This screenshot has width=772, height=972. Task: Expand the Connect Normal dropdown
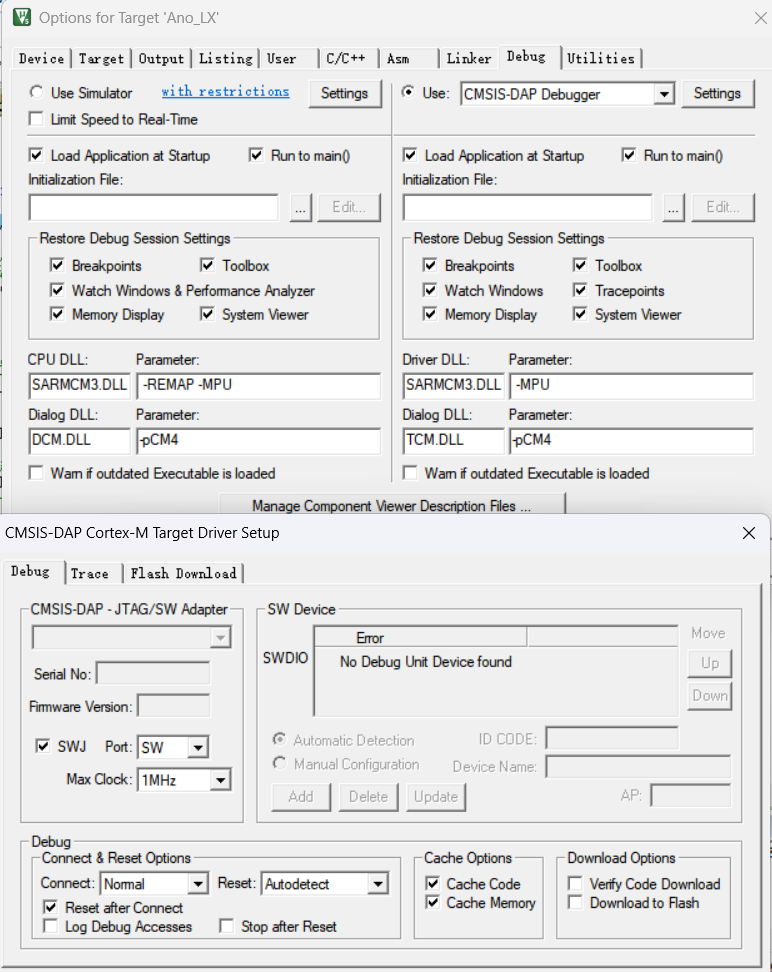(x=198, y=884)
